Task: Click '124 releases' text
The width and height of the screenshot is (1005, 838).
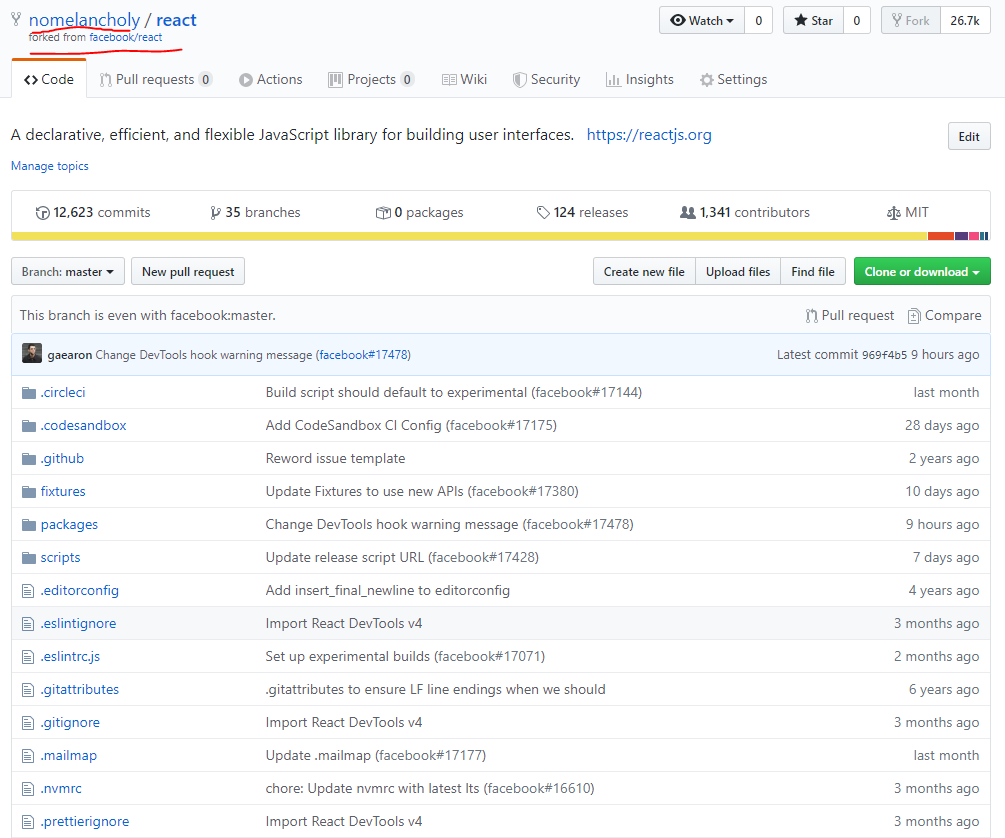Action: (590, 212)
